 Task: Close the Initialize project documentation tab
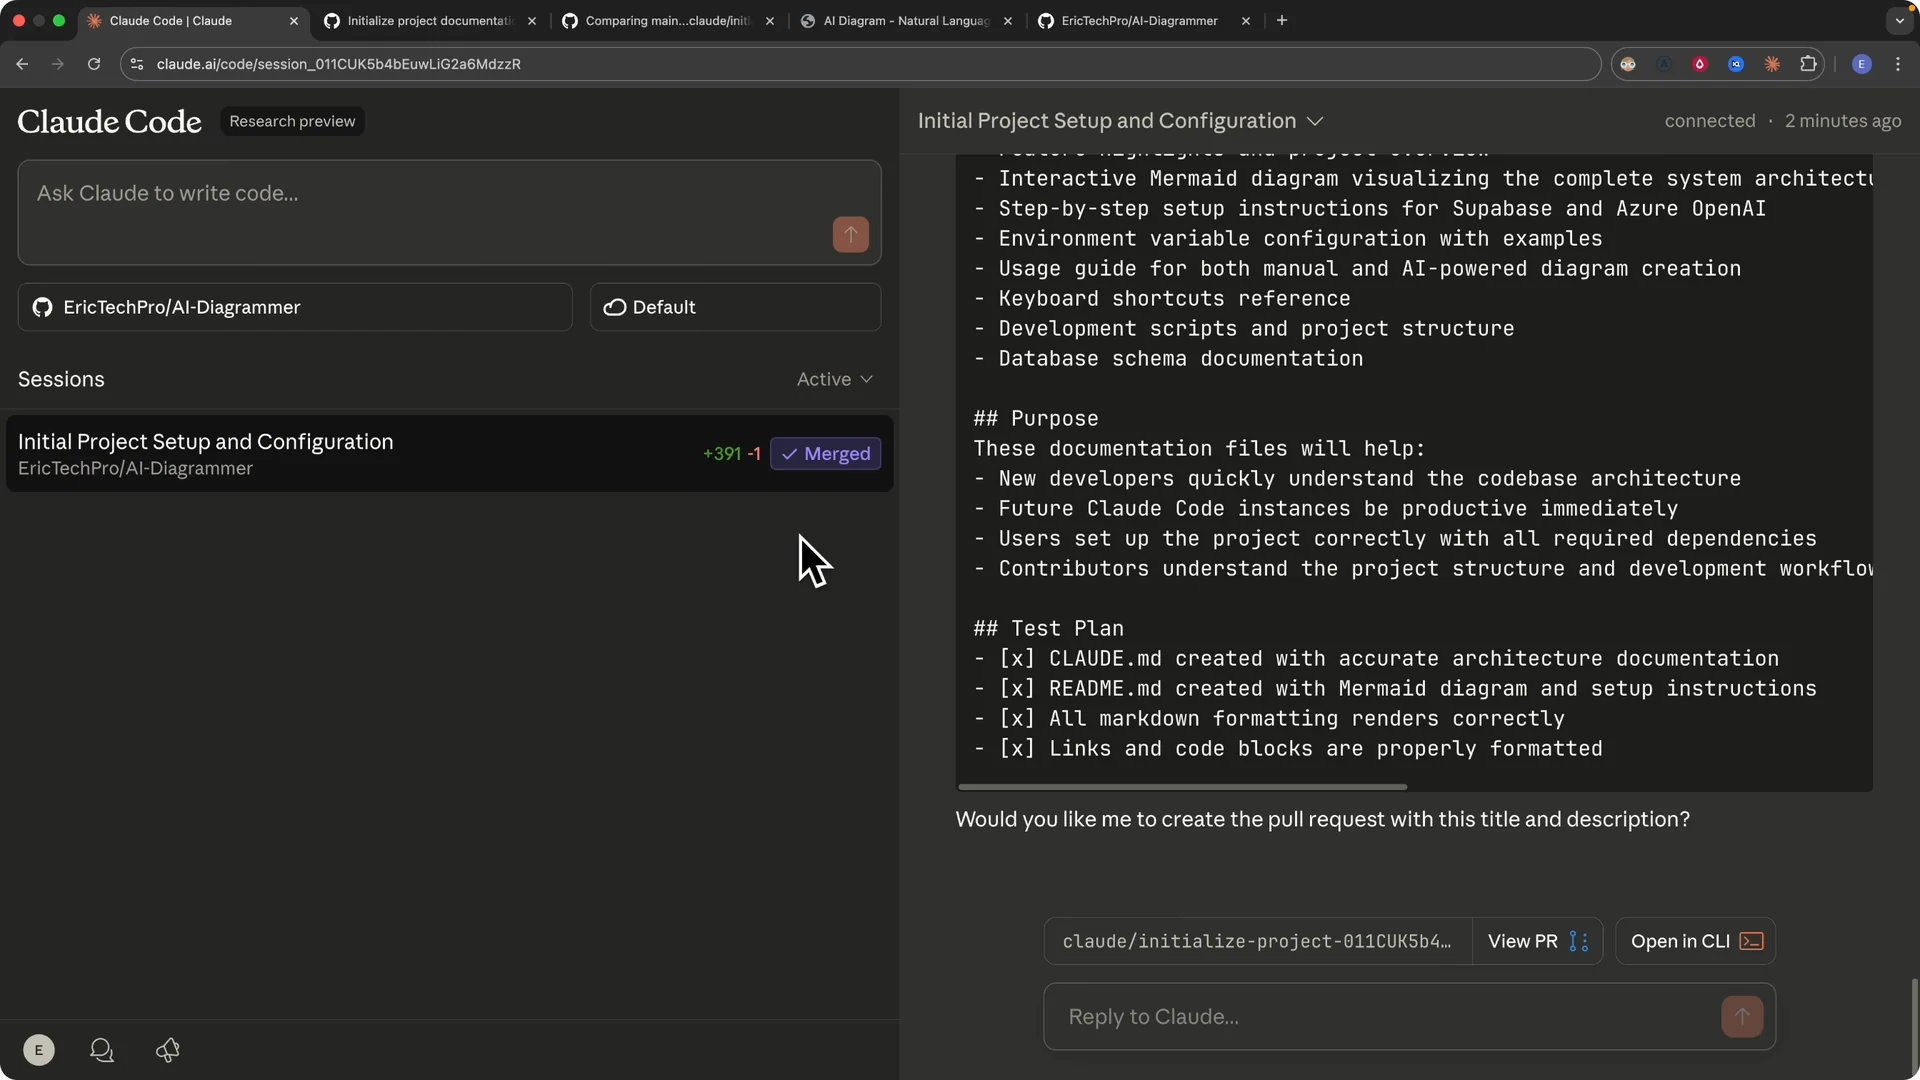pos(531,21)
